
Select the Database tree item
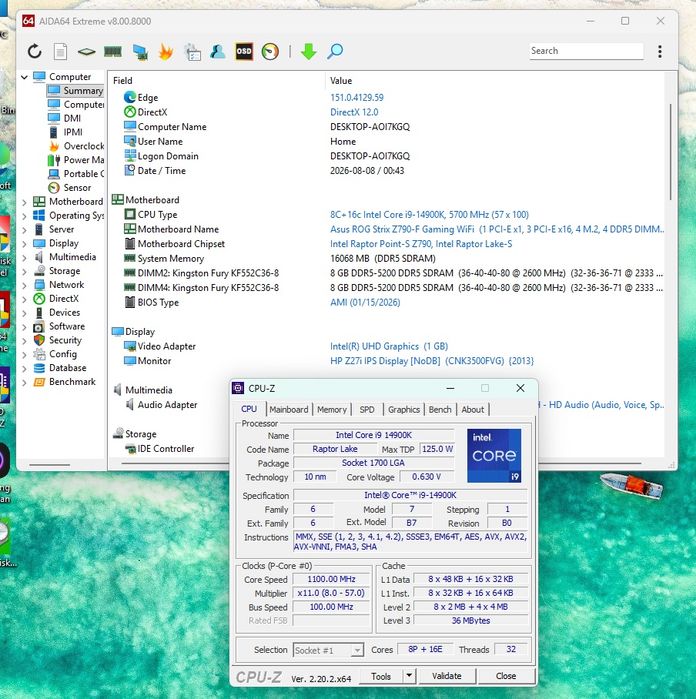tap(67, 368)
